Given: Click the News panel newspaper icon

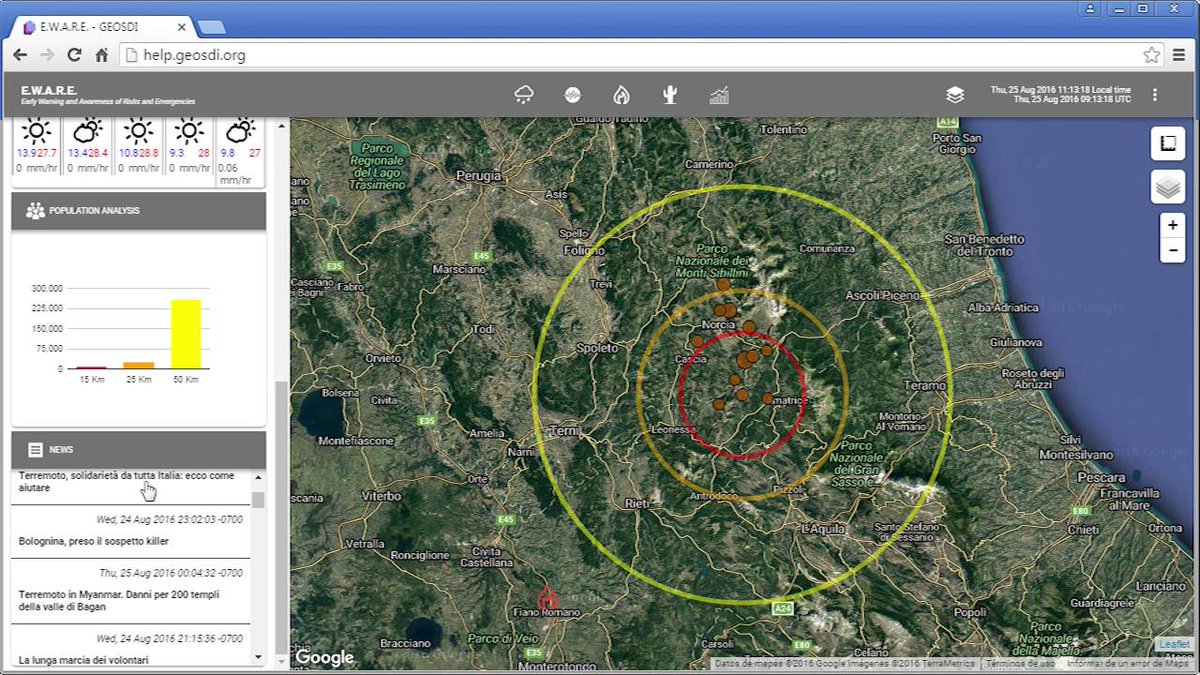Looking at the screenshot, I should pos(36,450).
